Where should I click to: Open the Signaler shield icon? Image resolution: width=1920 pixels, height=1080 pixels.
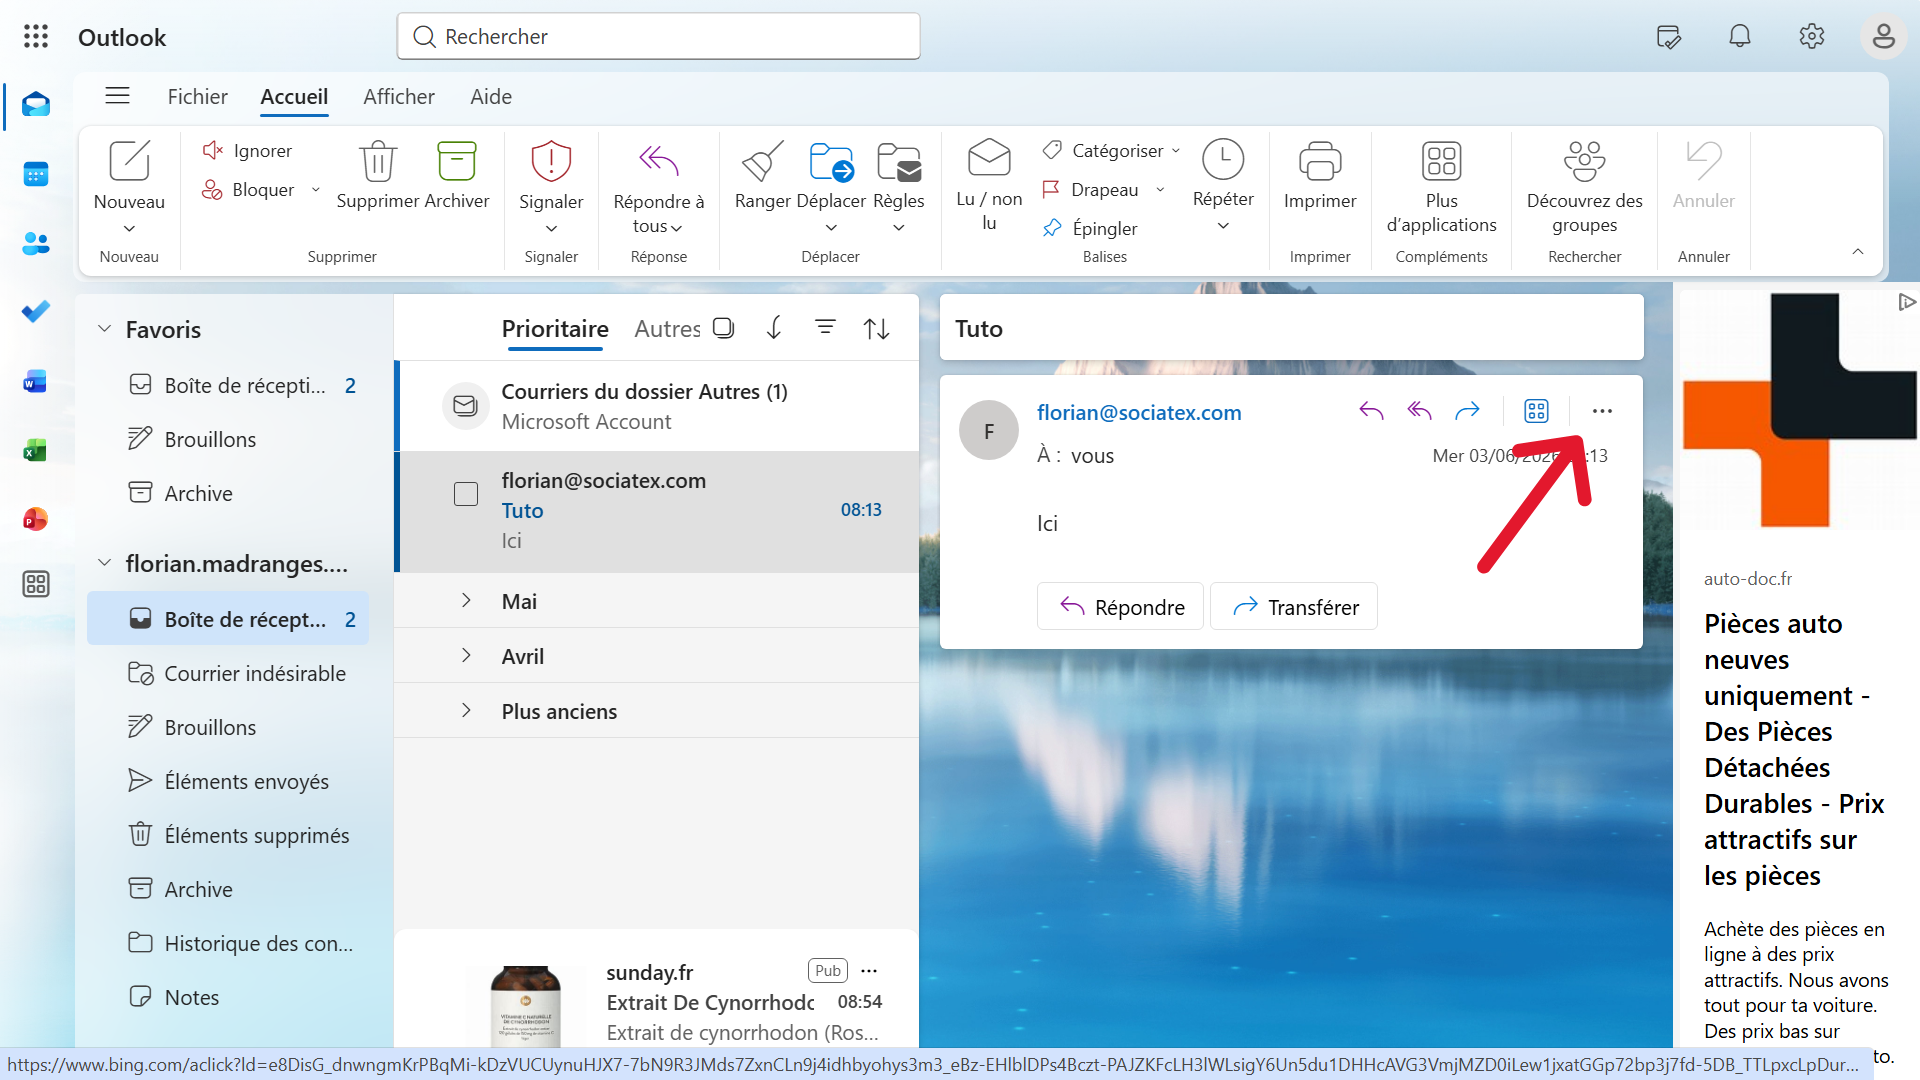coord(551,161)
